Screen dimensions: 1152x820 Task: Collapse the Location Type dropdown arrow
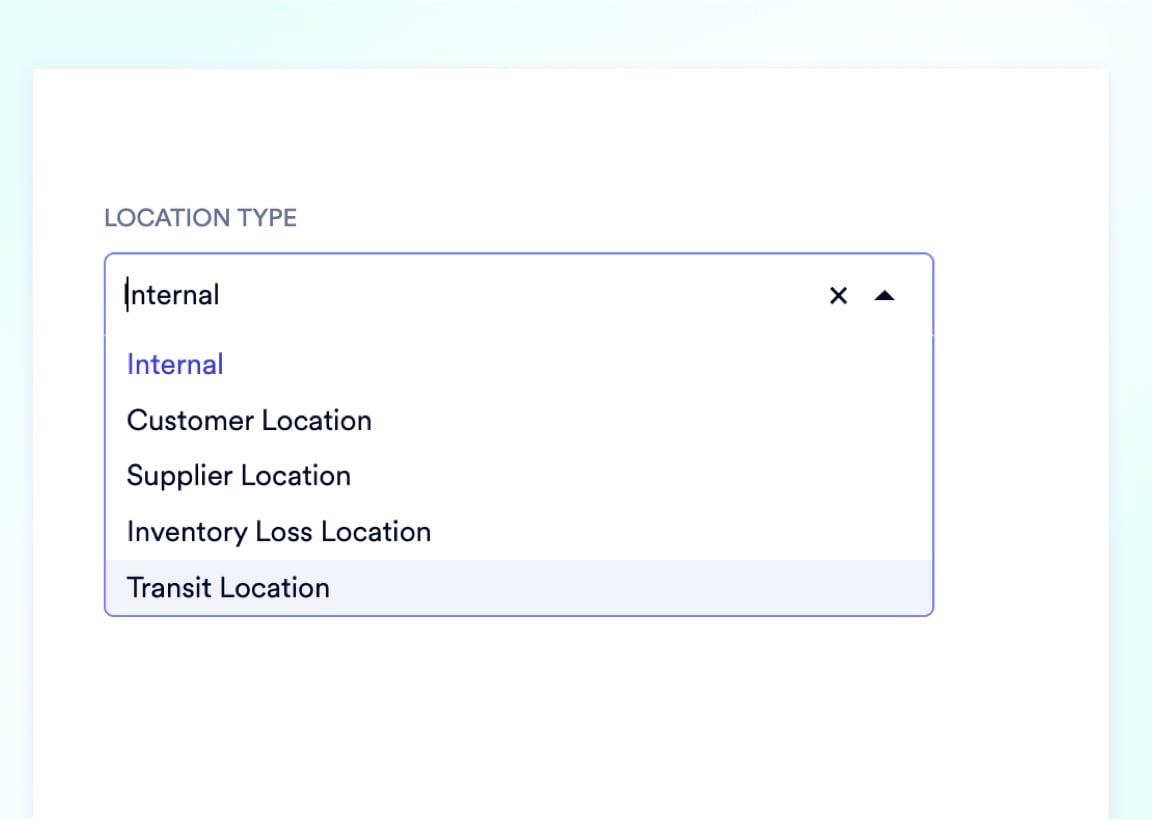[x=885, y=295]
